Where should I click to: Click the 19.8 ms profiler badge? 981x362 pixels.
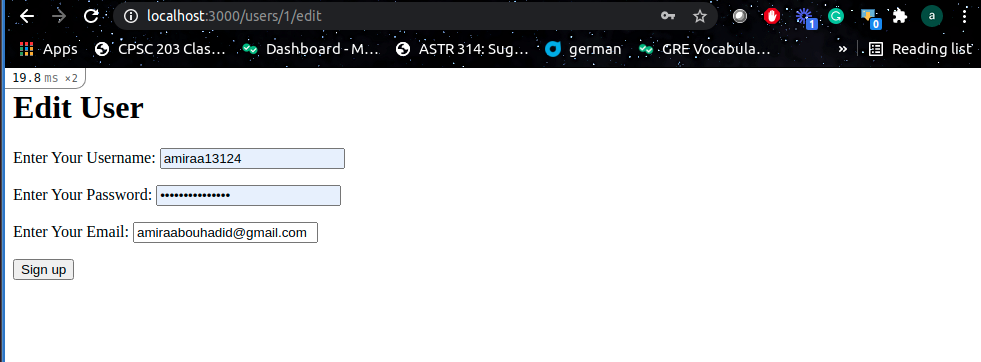click(x=45, y=78)
